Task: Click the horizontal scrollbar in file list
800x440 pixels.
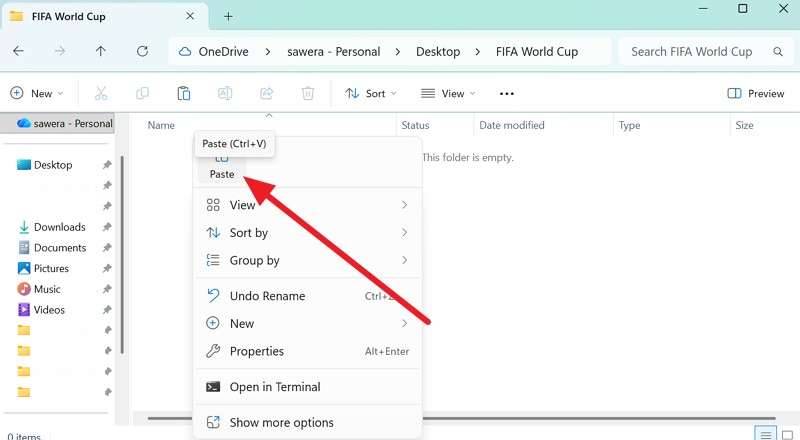Action: coord(462,419)
